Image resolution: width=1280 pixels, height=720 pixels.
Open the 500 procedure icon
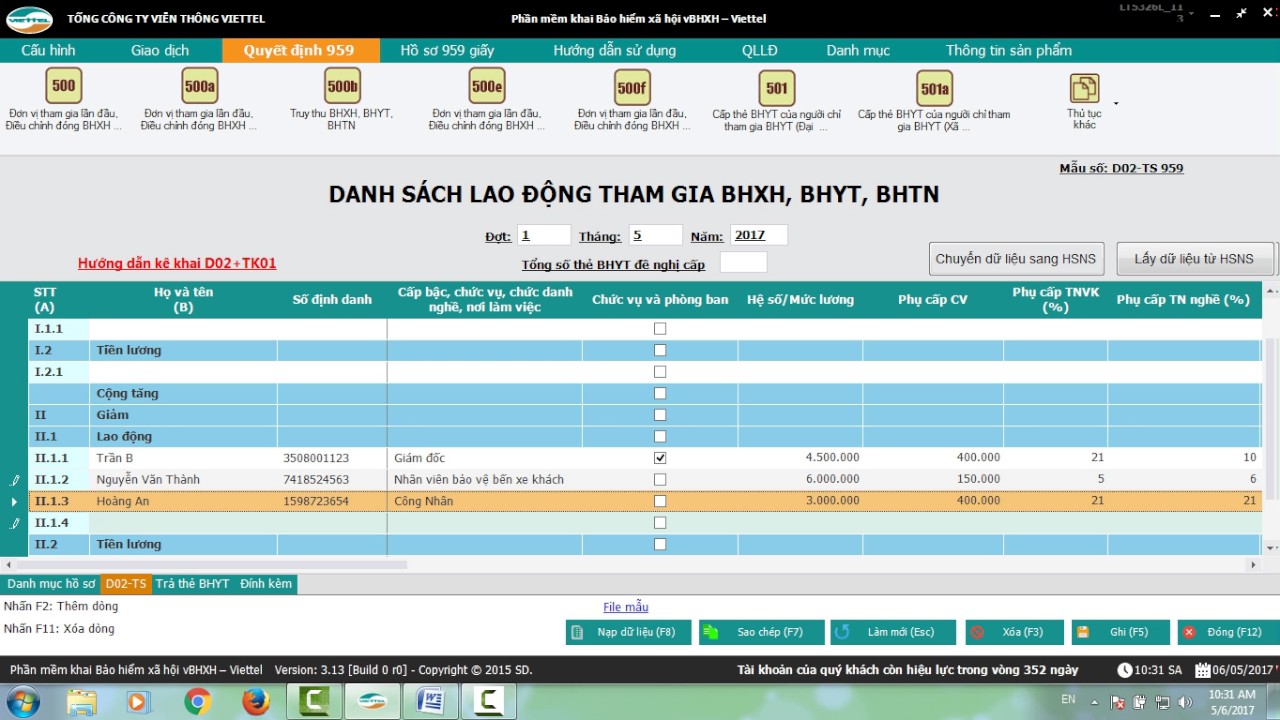coord(64,86)
